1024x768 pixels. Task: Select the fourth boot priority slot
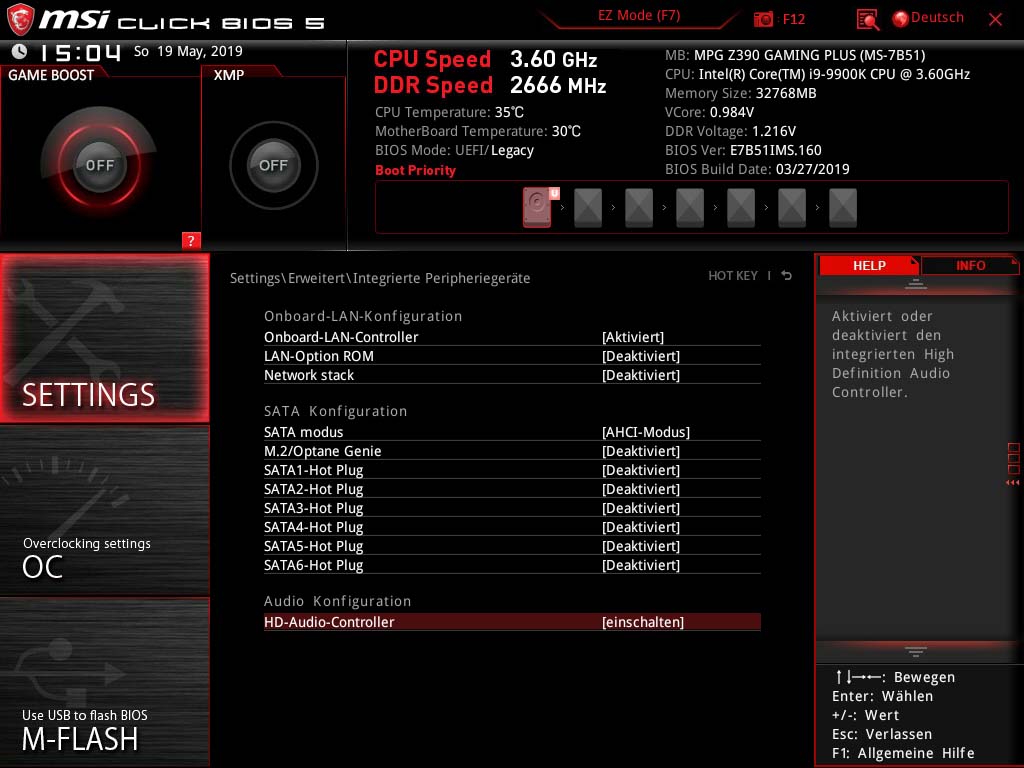[x=690, y=208]
